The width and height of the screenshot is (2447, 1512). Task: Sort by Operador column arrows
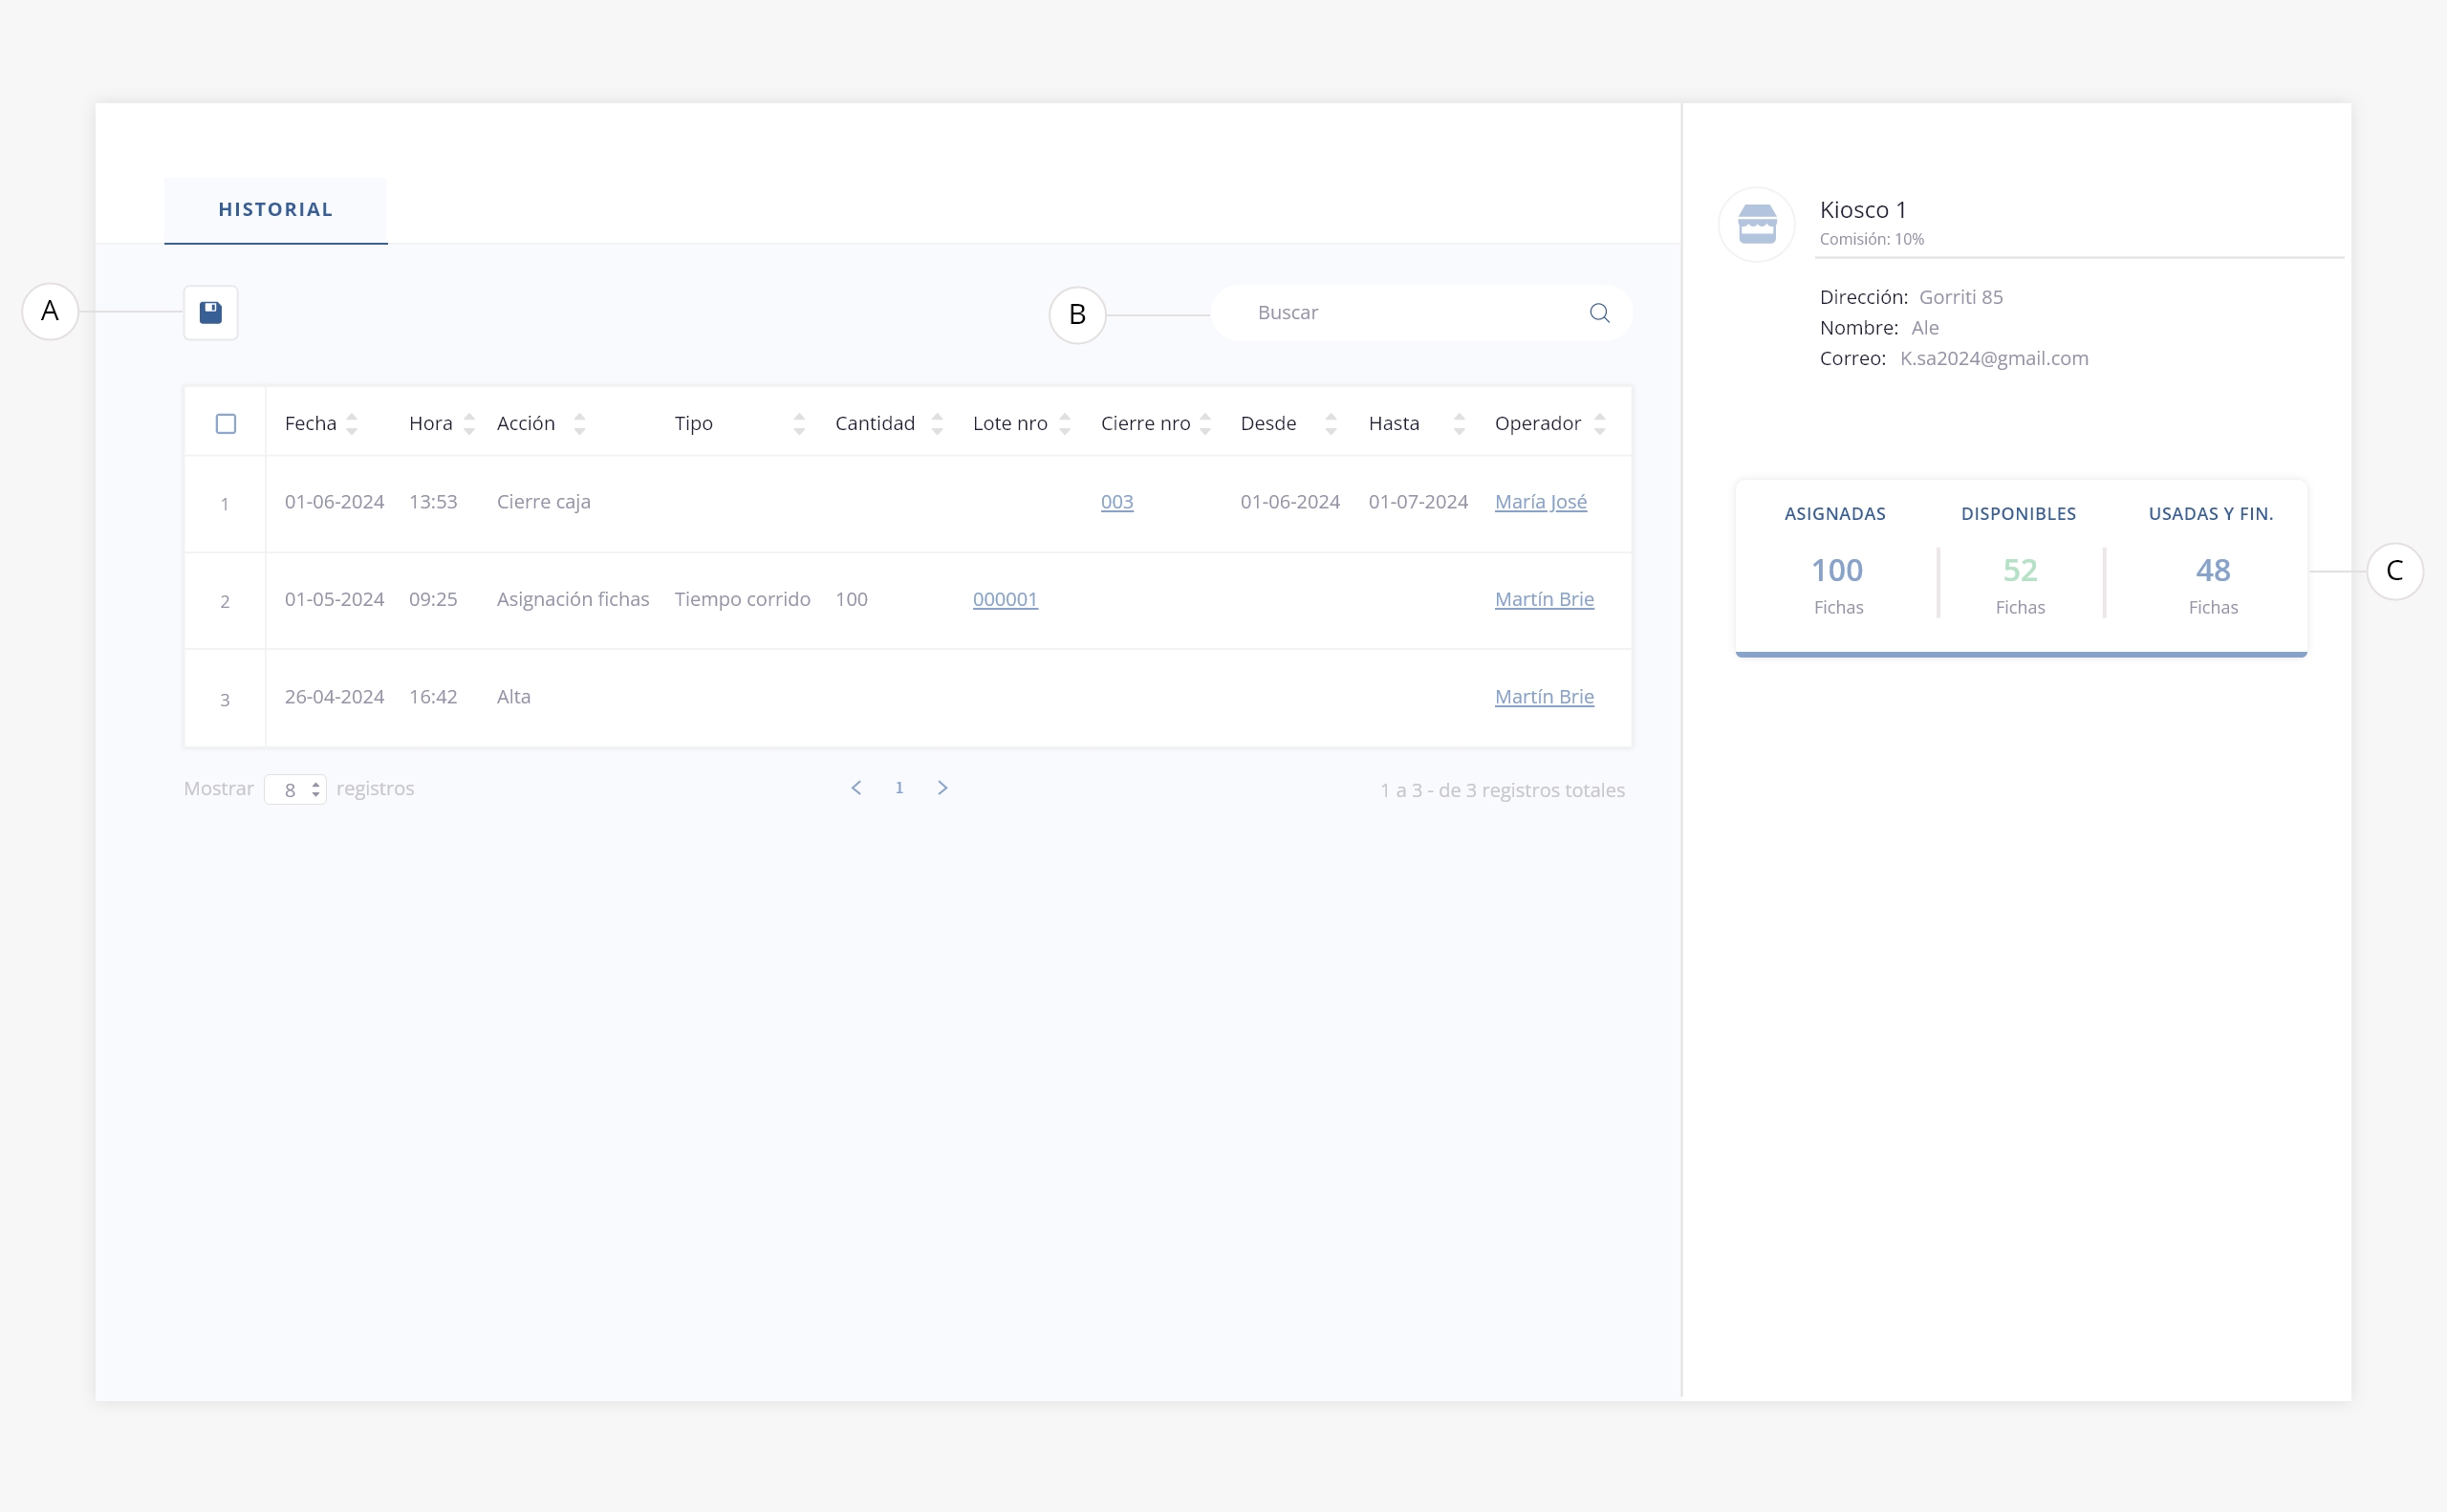pyautogui.click(x=1600, y=424)
